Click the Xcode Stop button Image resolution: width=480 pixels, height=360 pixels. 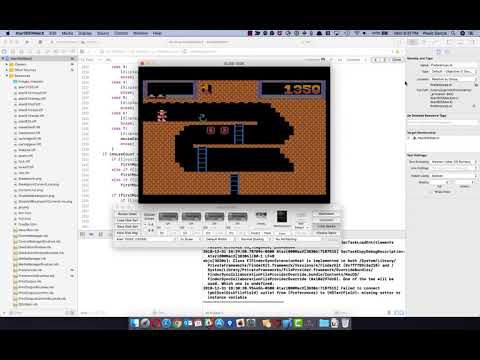[40, 42]
